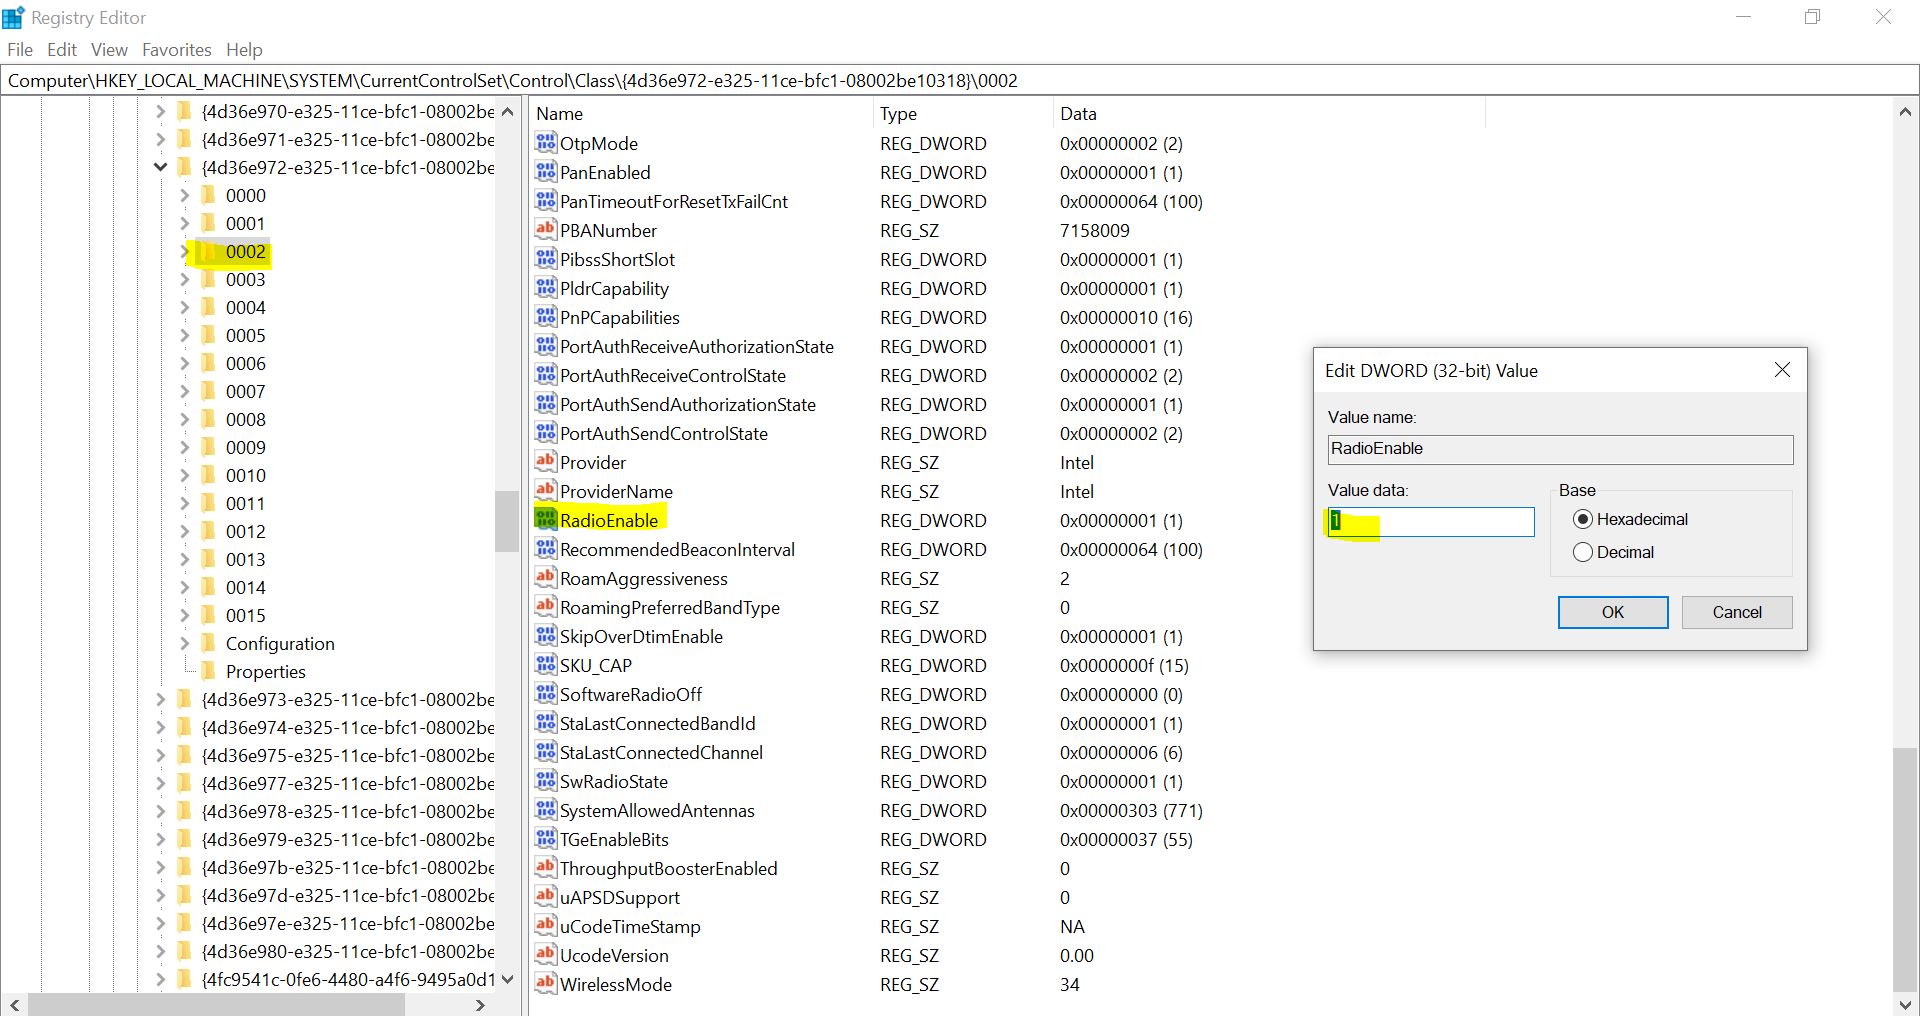Select the Properties key in tree
Image resolution: width=1920 pixels, height=1016 pixels.
point(265,671)
